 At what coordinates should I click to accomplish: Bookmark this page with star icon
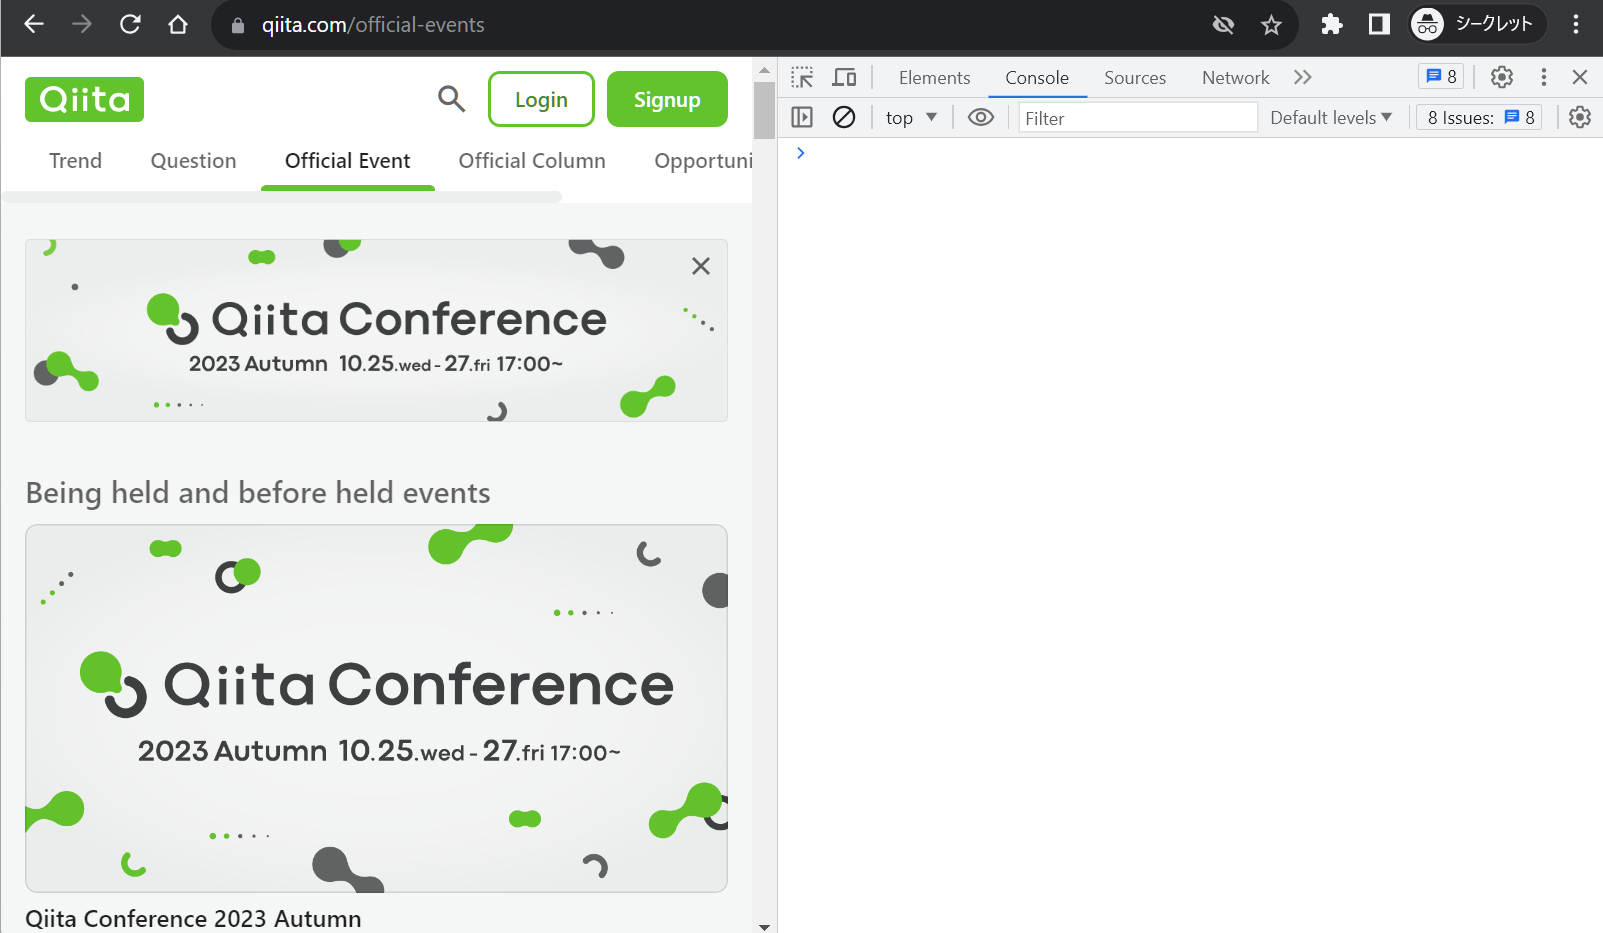coord(1271,25)
